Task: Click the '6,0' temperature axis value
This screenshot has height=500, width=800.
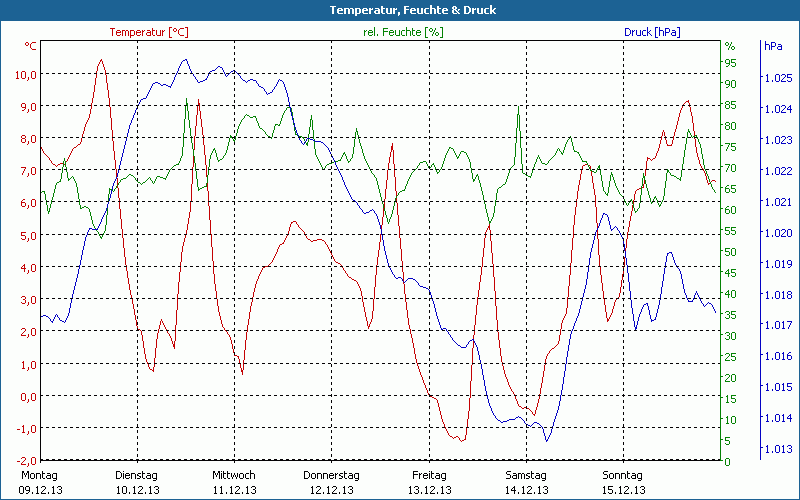Action: (x=29, y=203)
